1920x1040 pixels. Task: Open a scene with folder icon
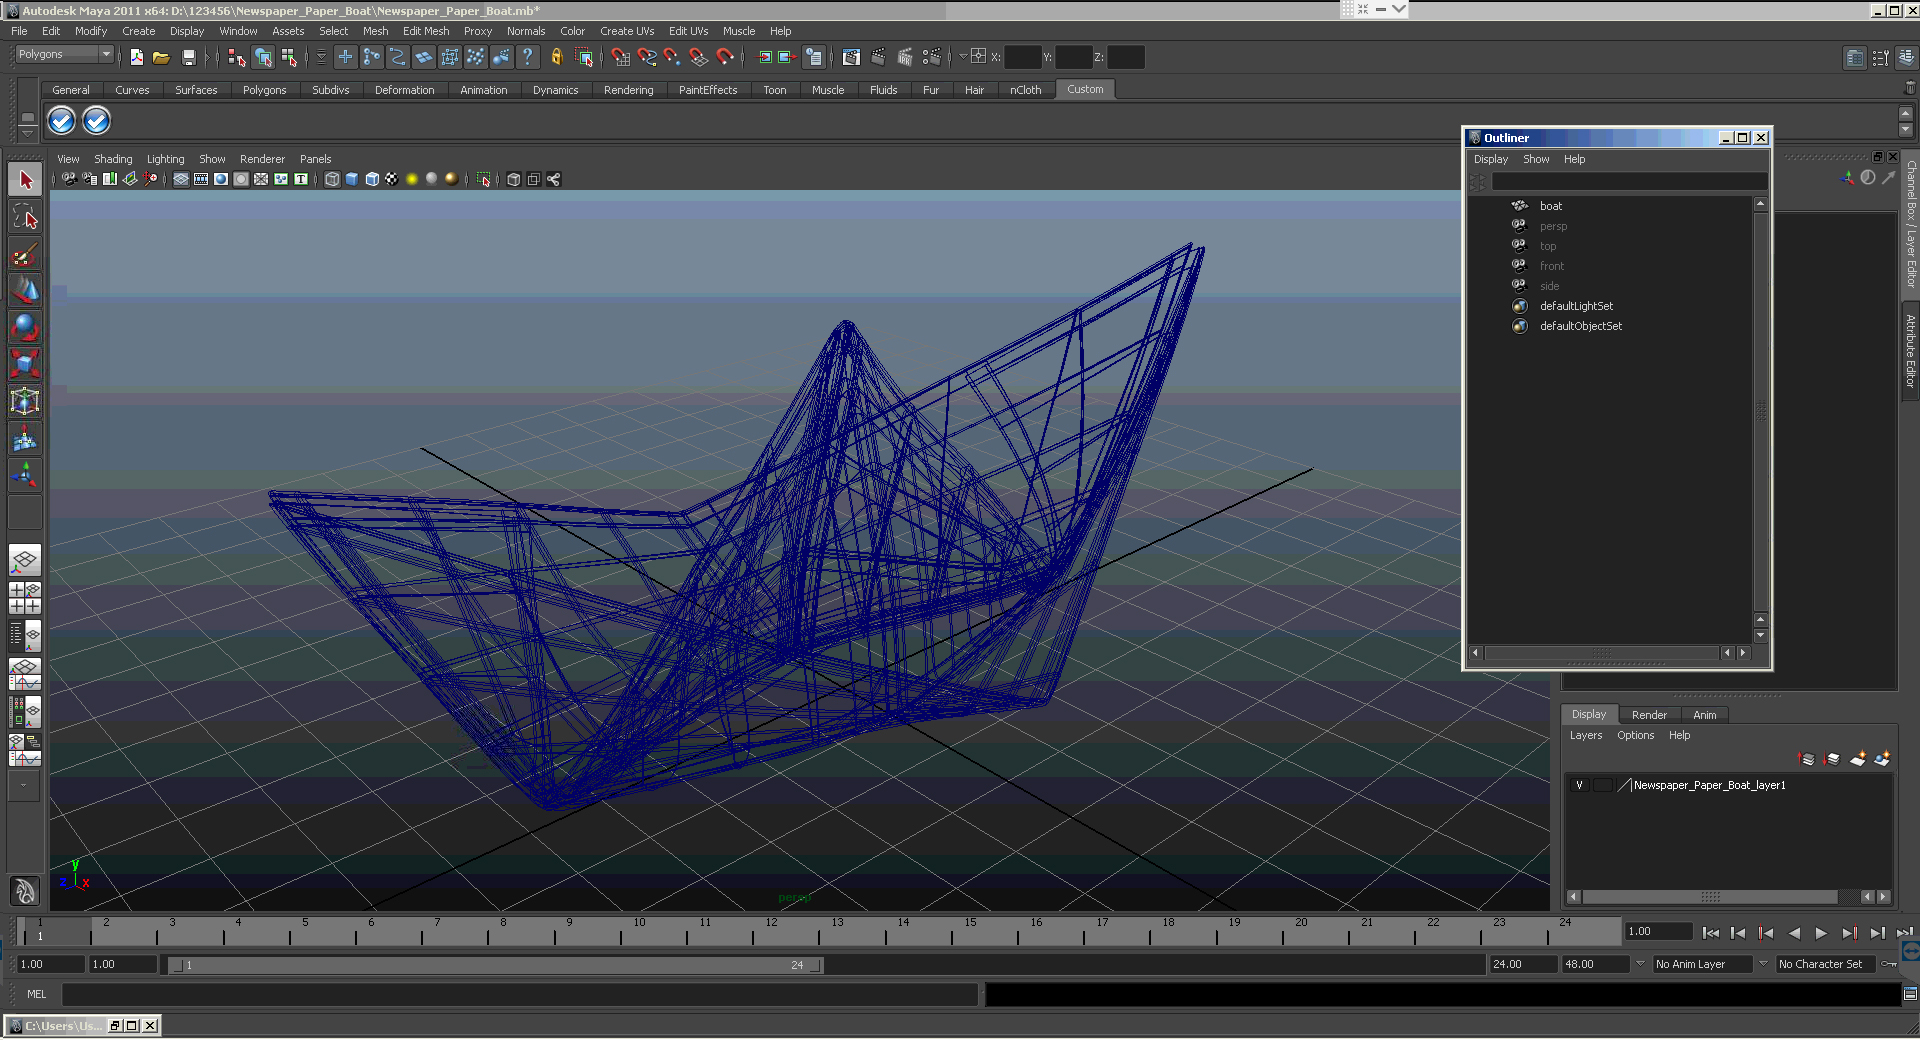point(161,57)
